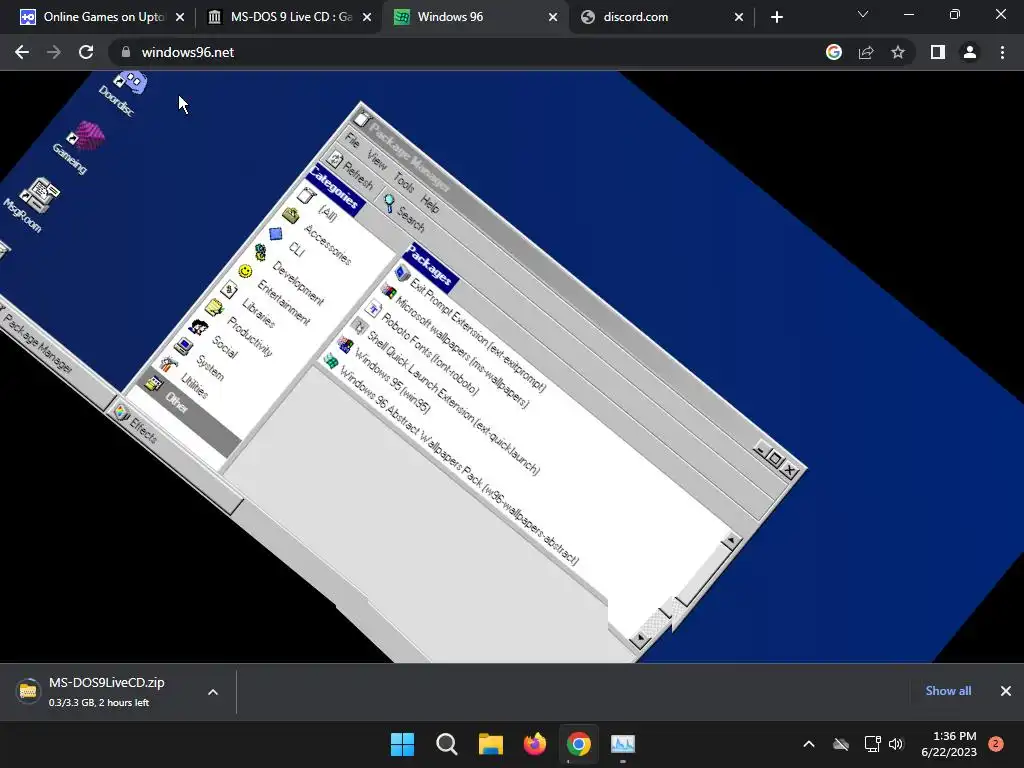The width and height of the screenshot is (1024, 768).
Task: Select the System category icon
Action: coord(184,346)
